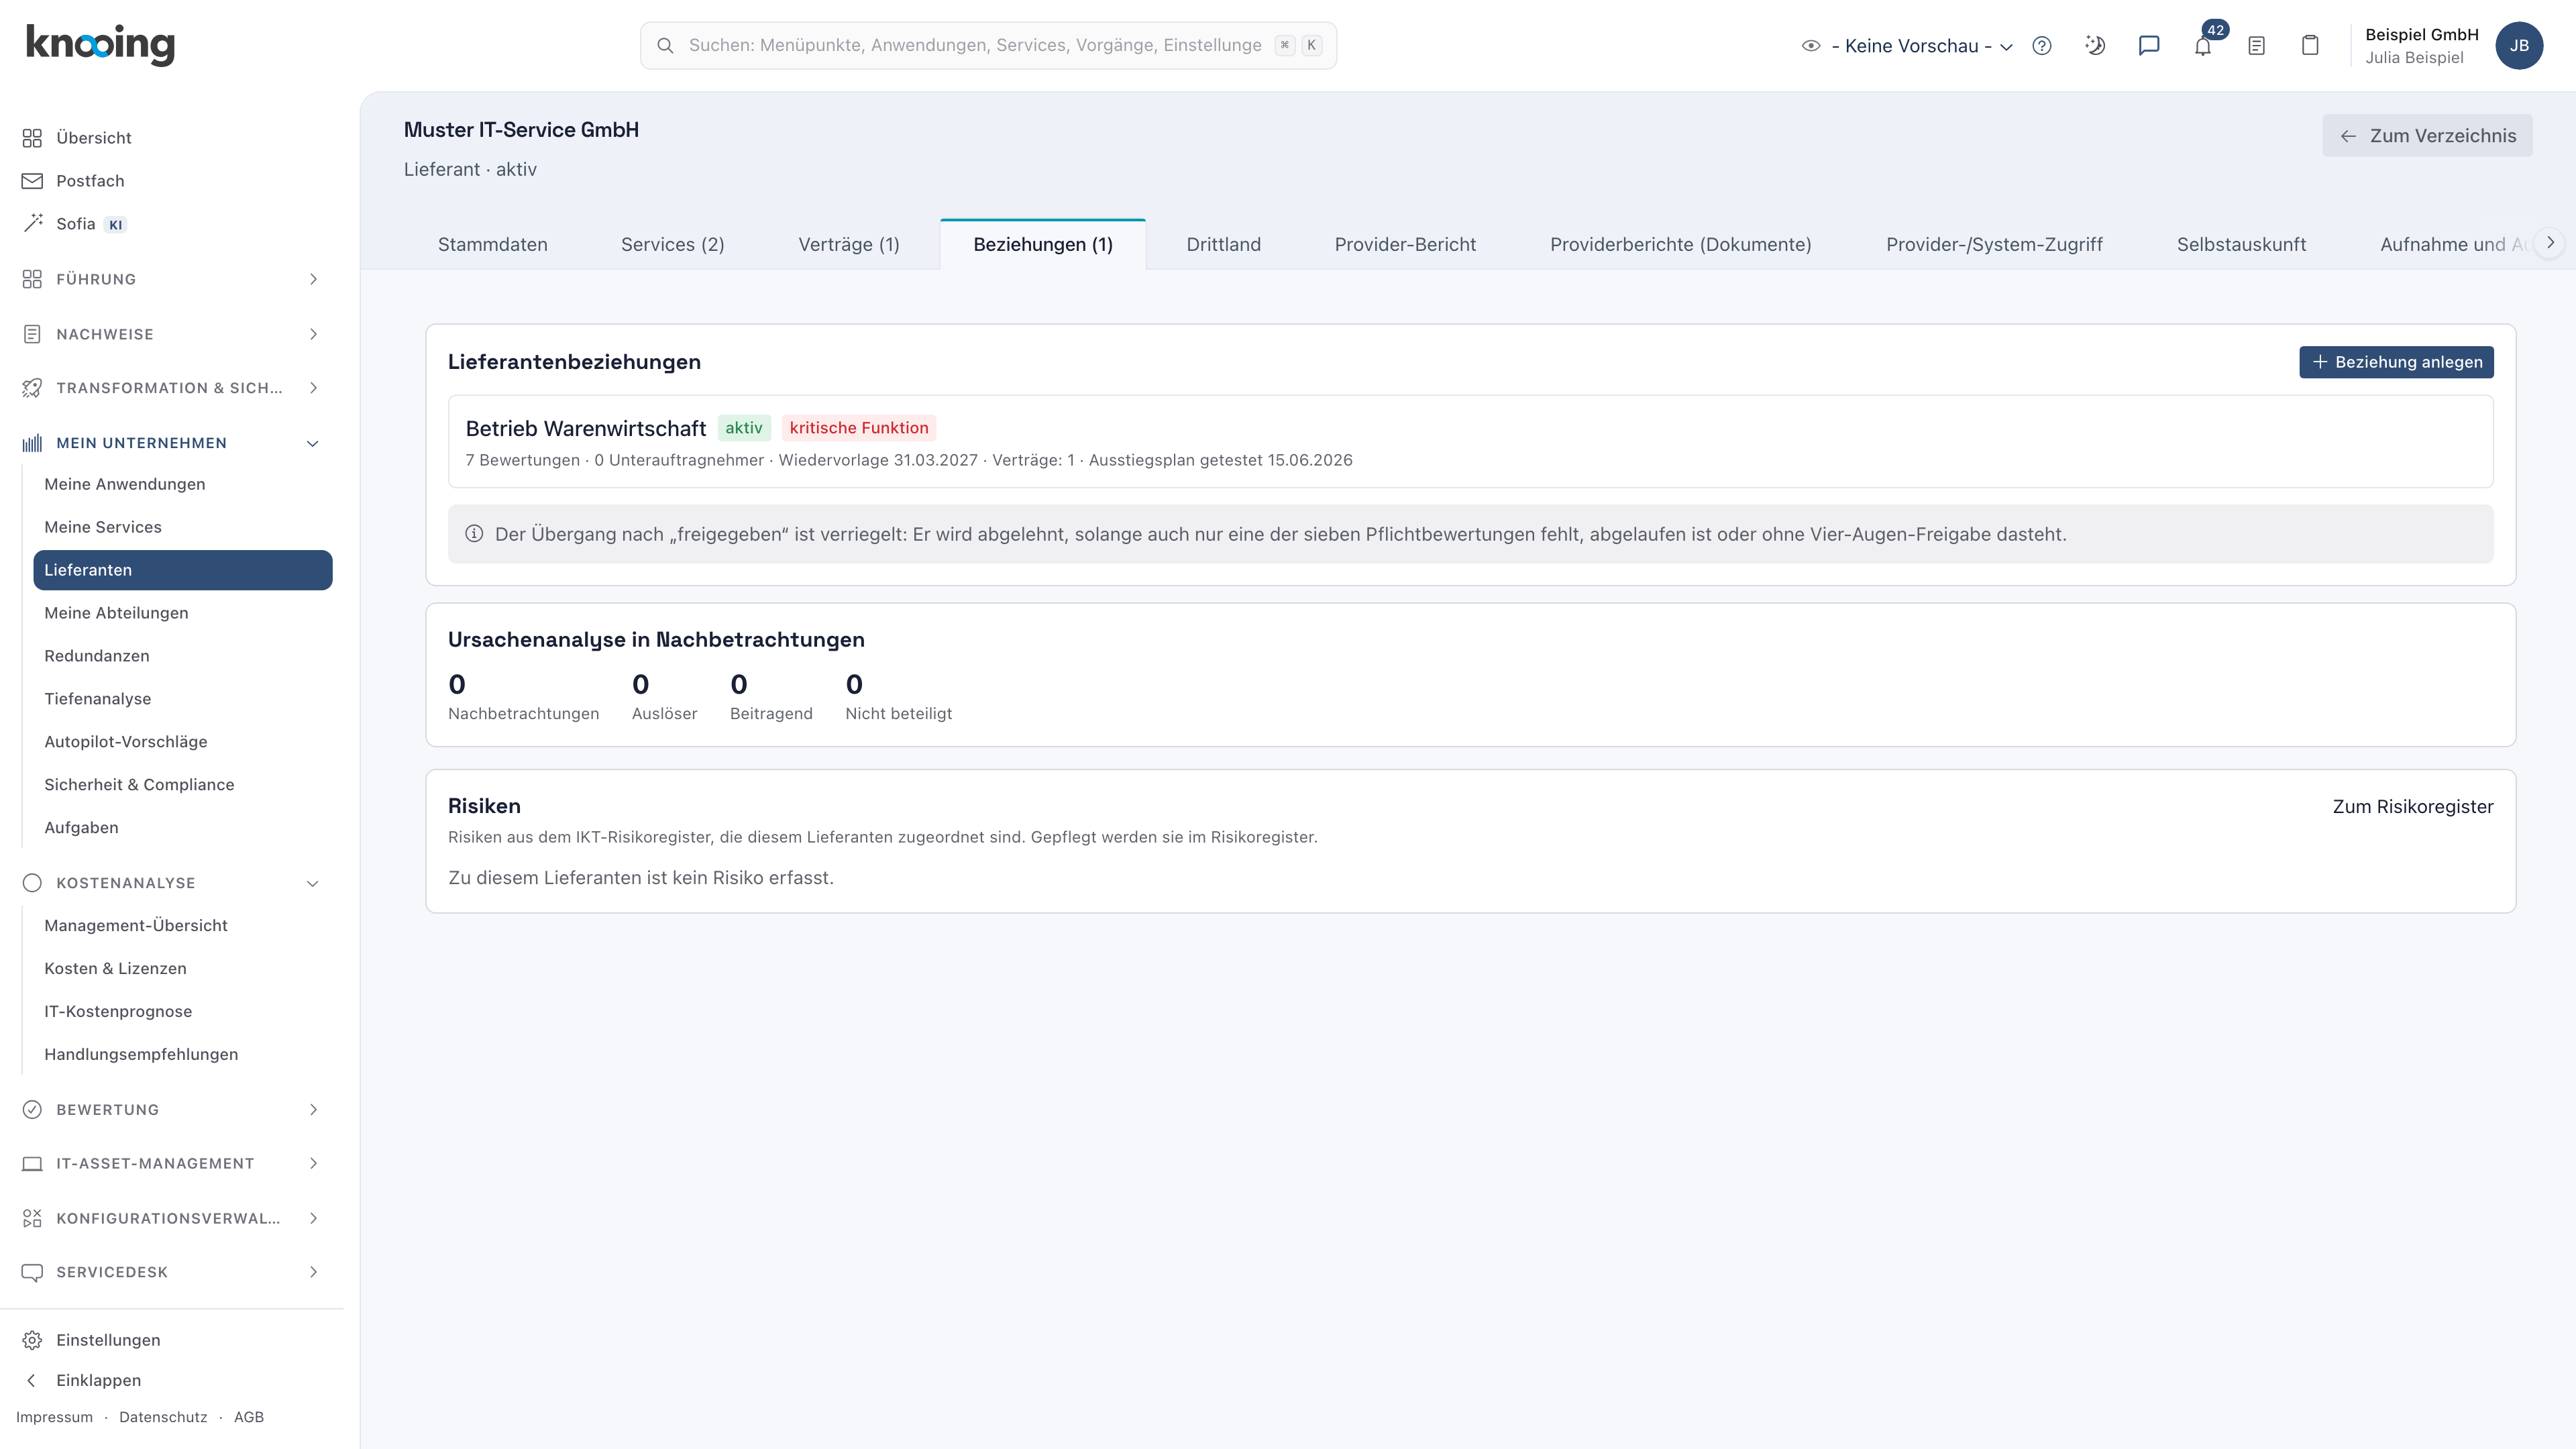Click the knooing logo

pos(100,45)
